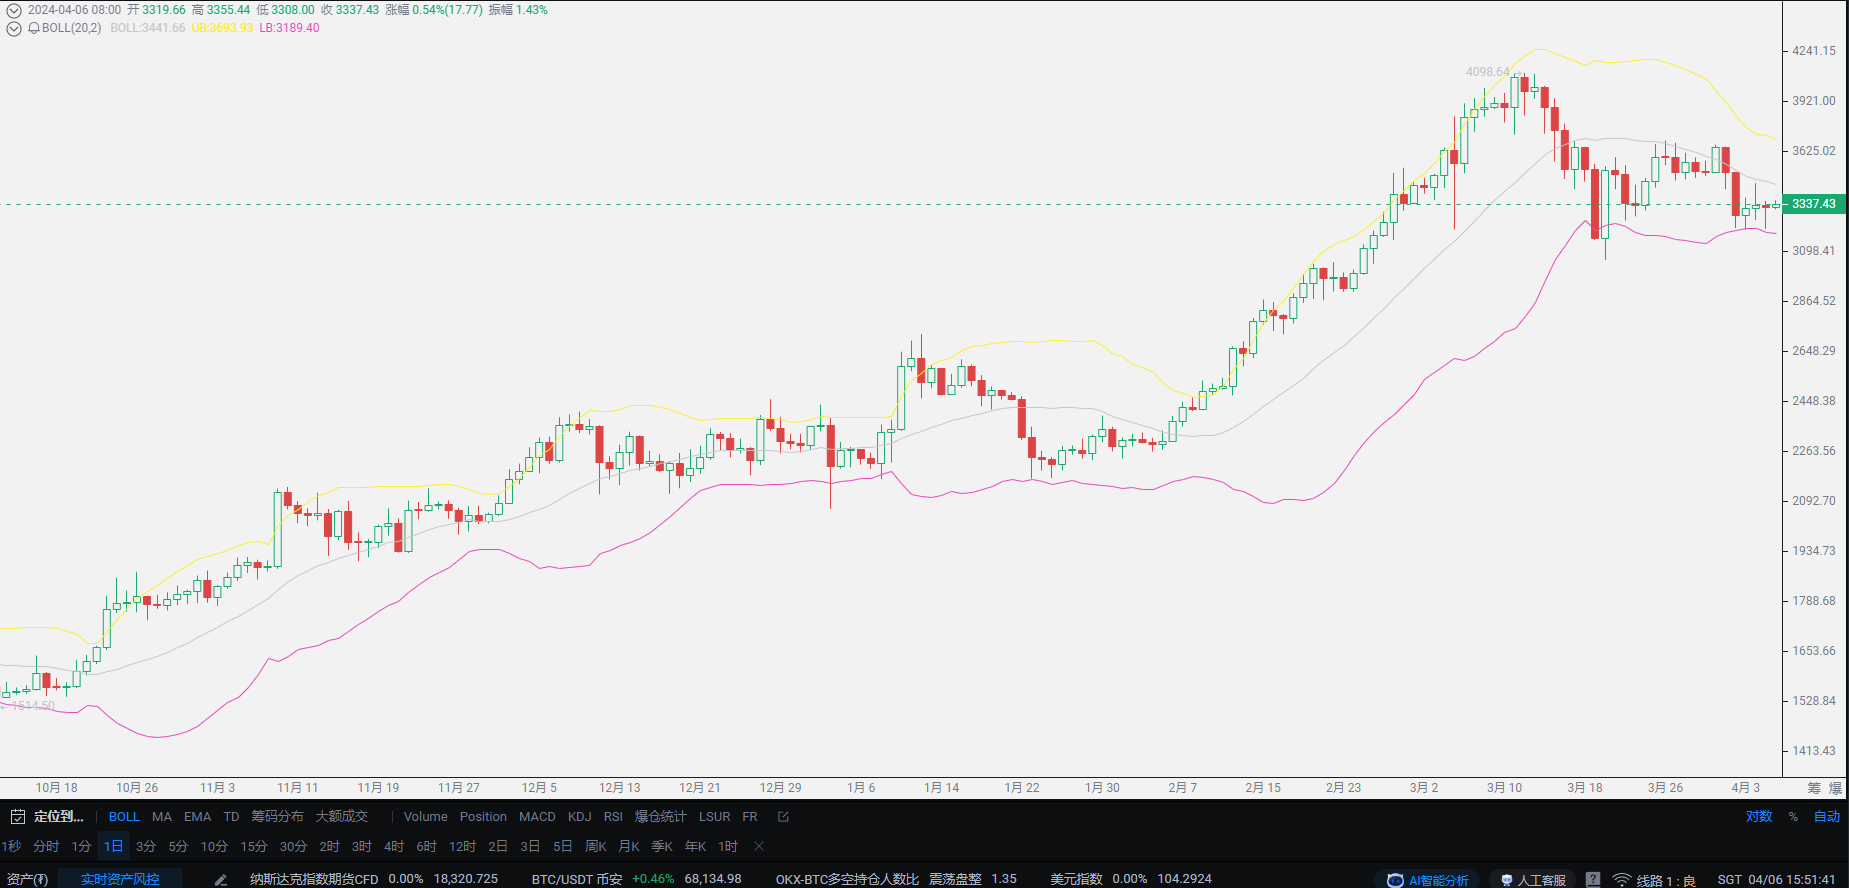The height and width of the screenshot is (888, 1849).
Task: Switch to 分时 timeframe
Action: click(x=46, y=846)
